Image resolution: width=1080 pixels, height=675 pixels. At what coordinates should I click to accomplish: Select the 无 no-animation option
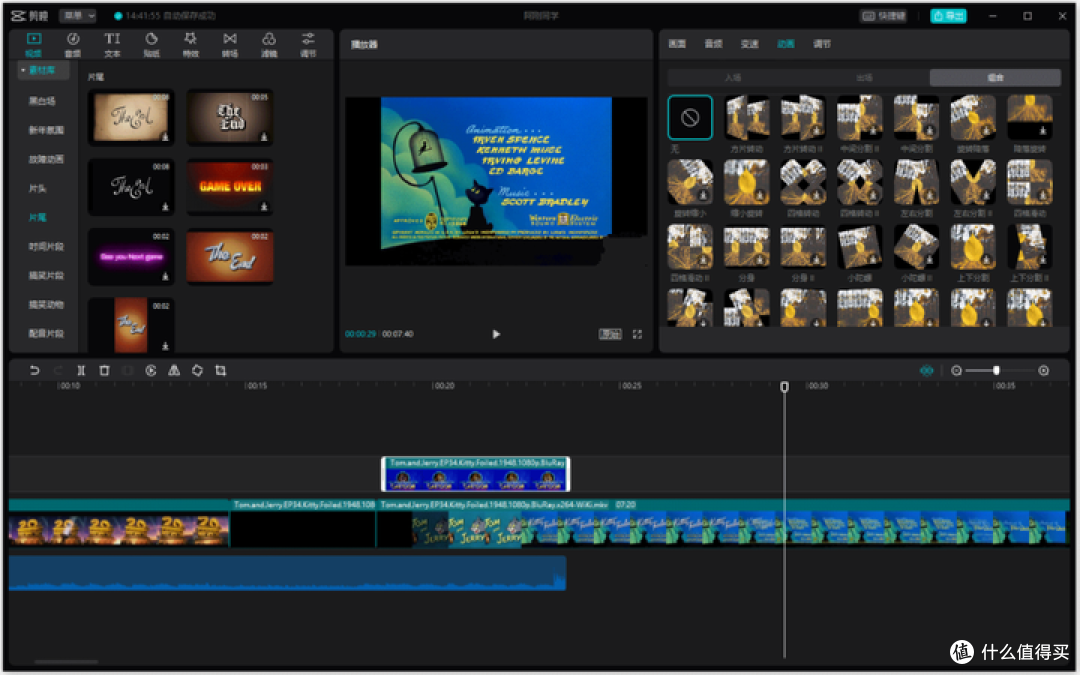click(689, 118)
